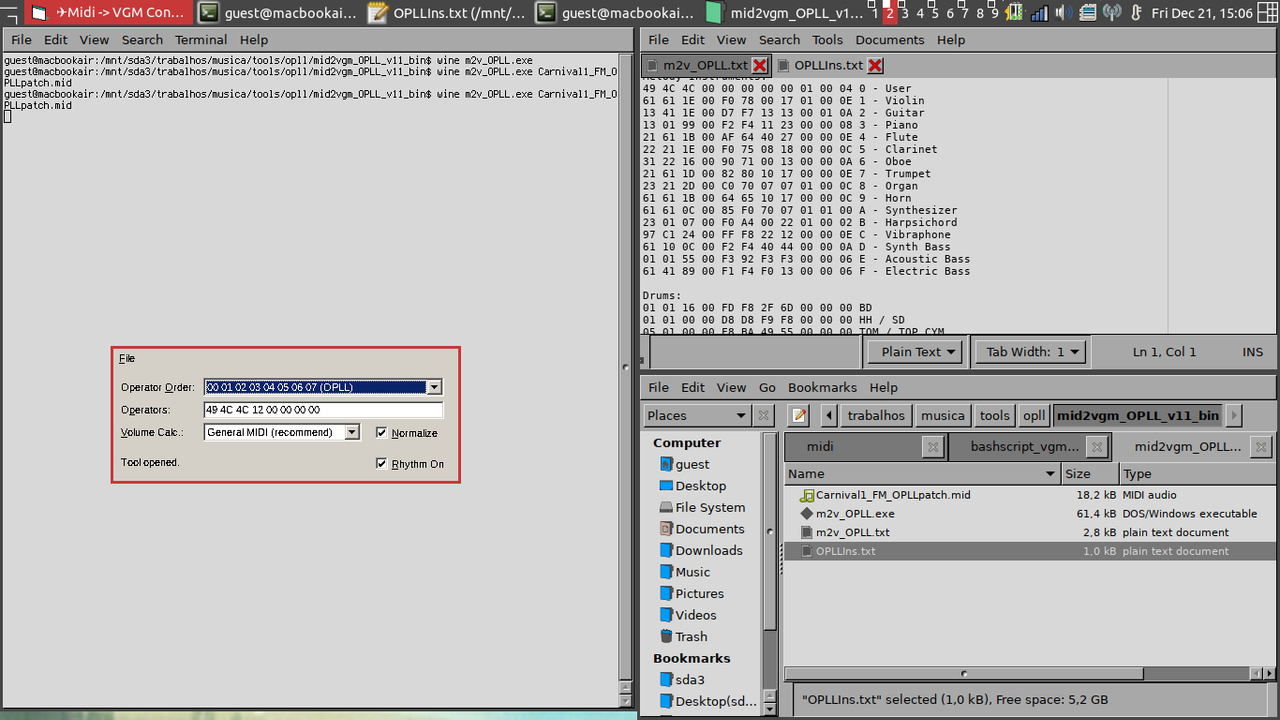Screen dimensions: 1280x720
Task: Close the midi file manager tab
Action: 932,447
